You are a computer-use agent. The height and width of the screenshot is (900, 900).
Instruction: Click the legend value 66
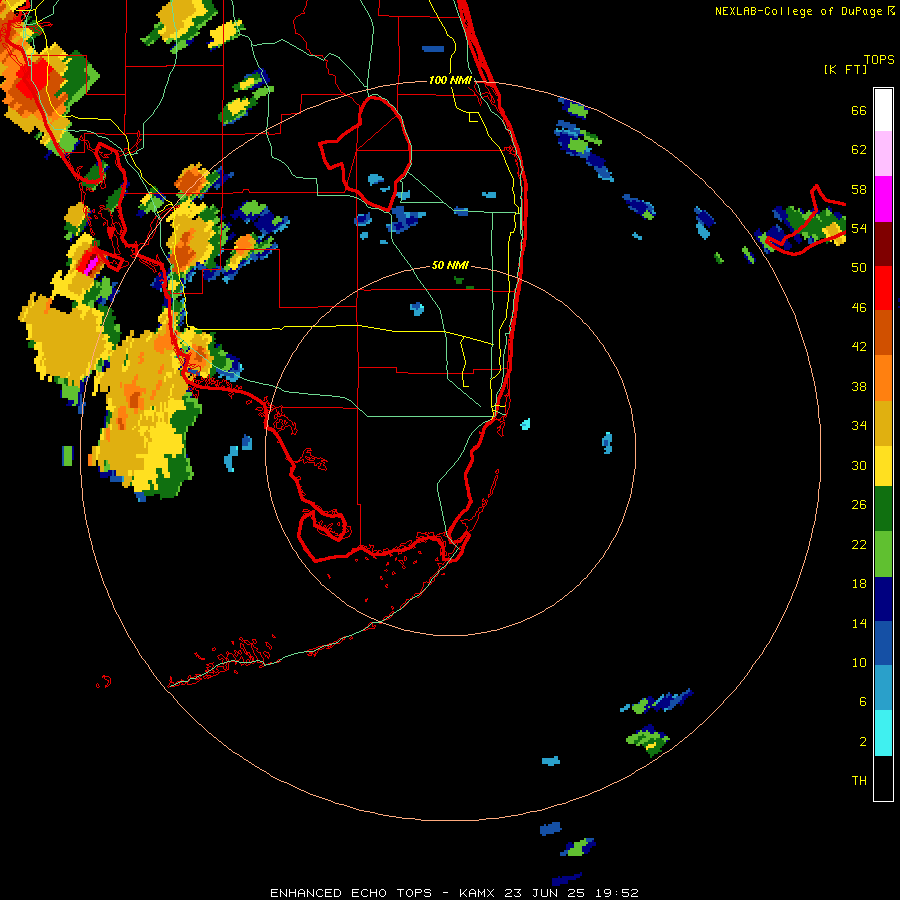[859, 110]
